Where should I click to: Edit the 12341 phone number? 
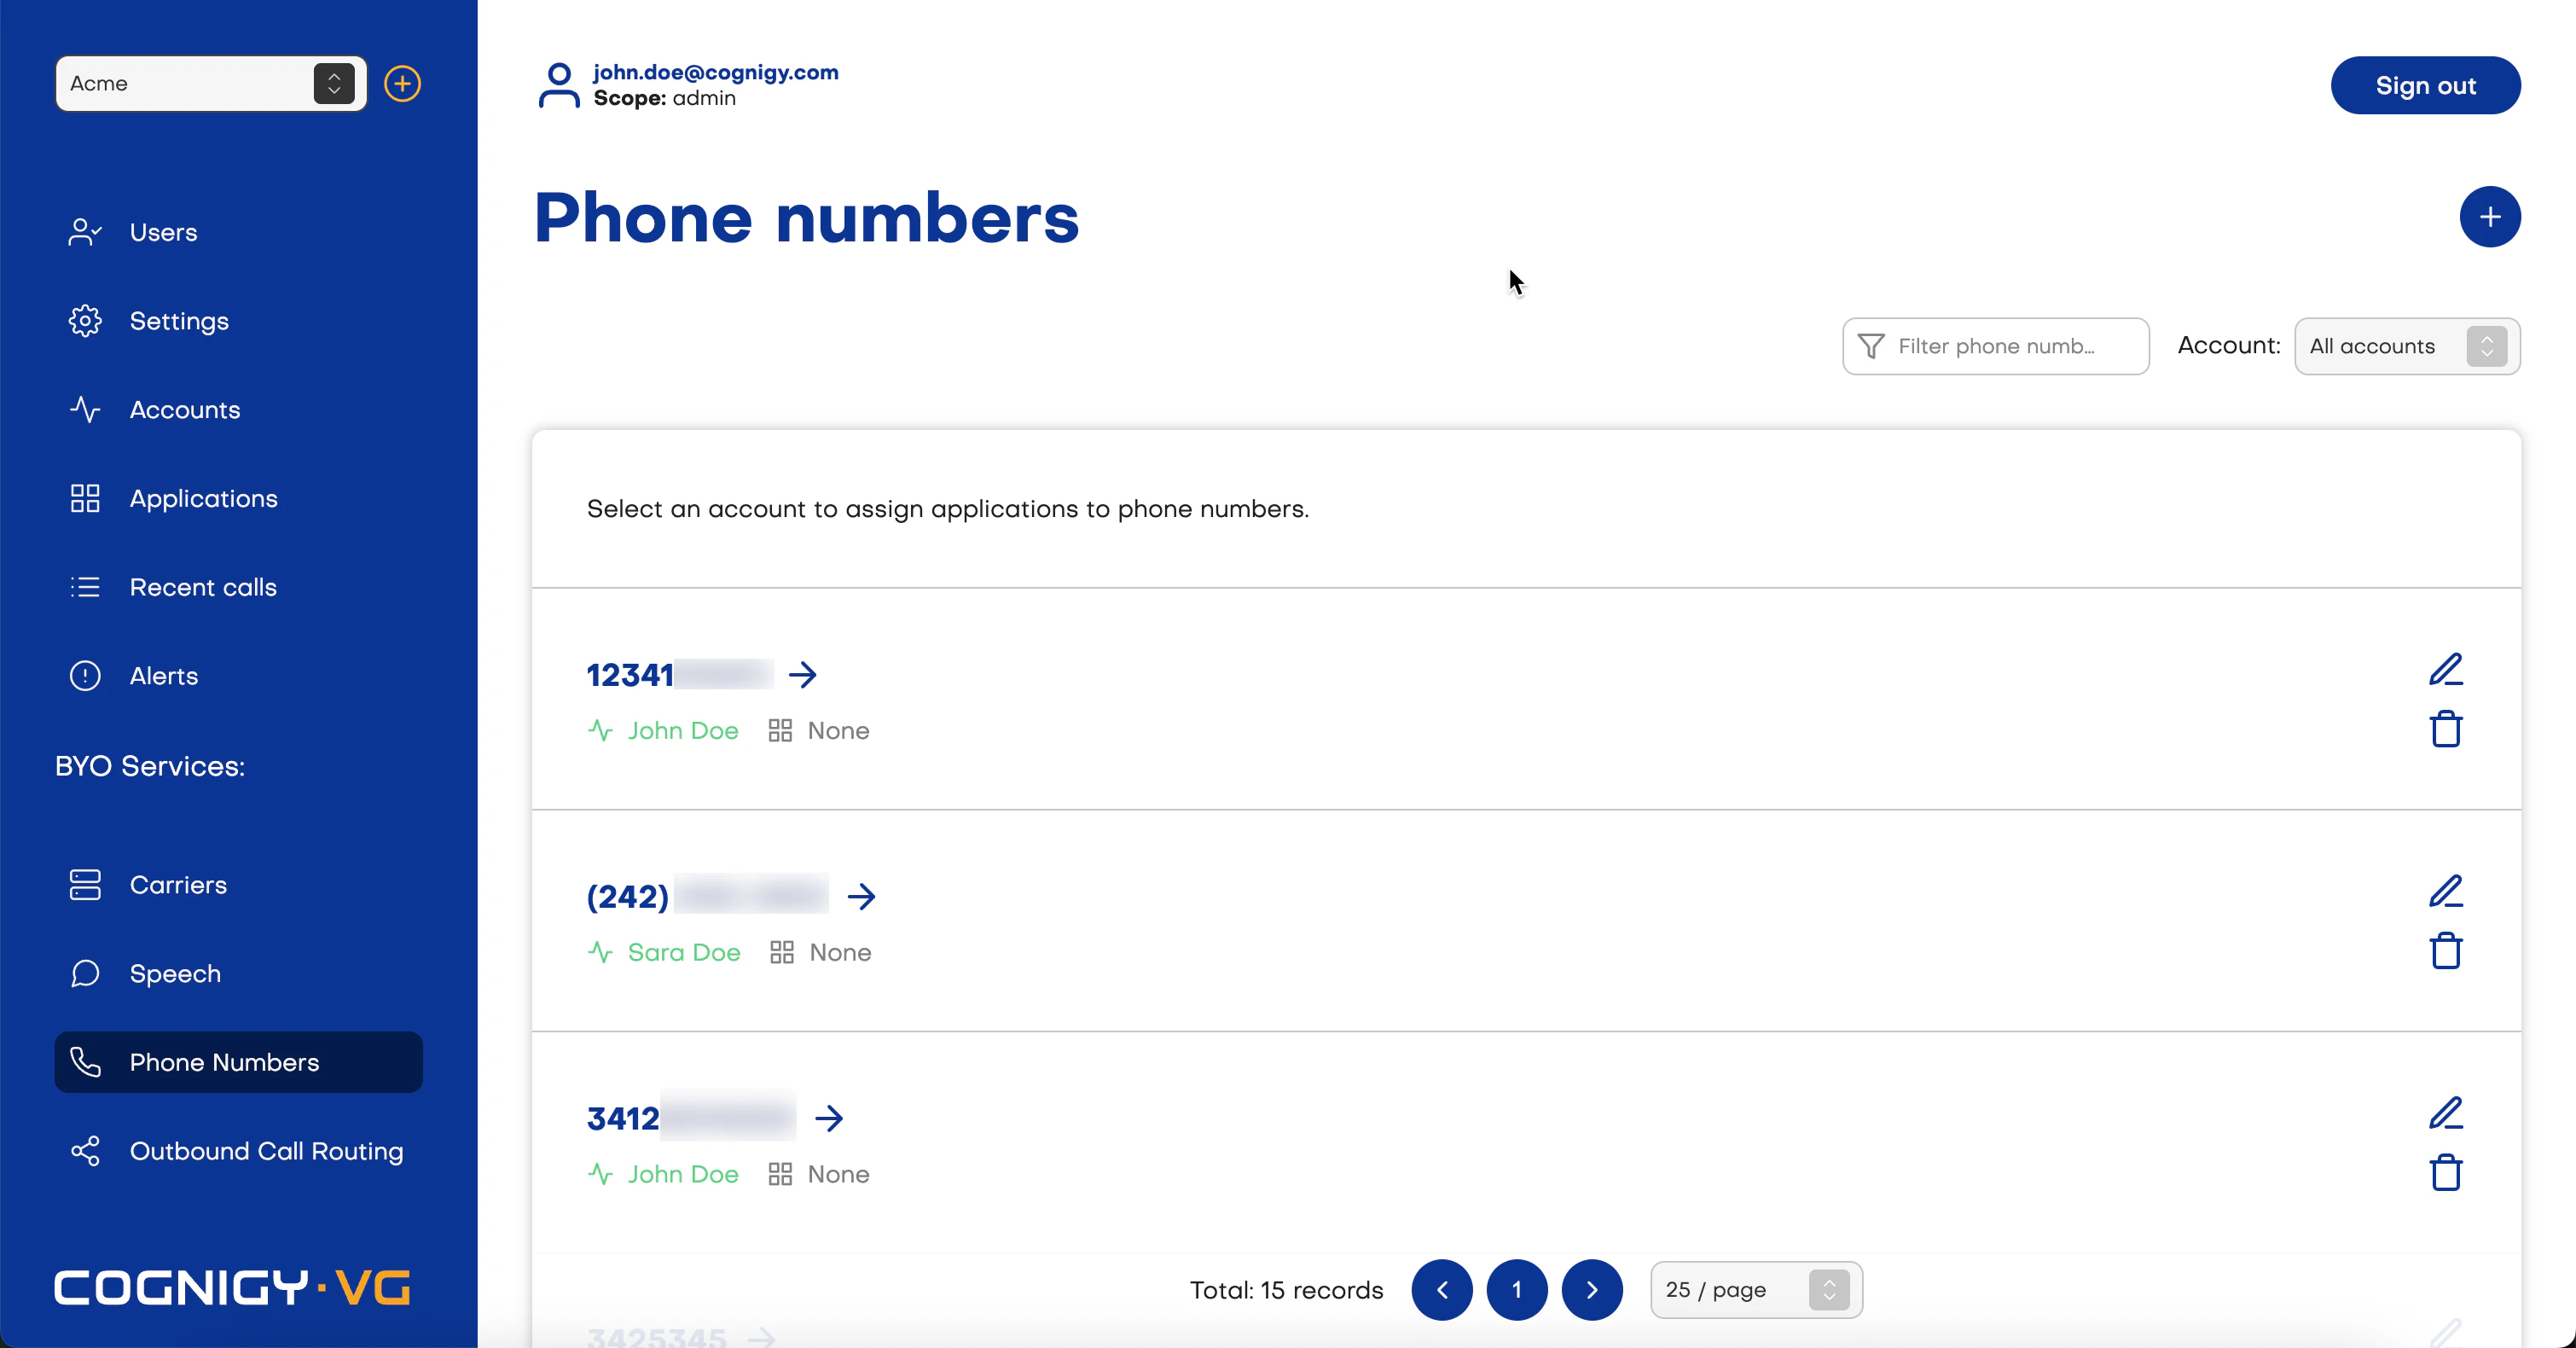coord(2446,669)
